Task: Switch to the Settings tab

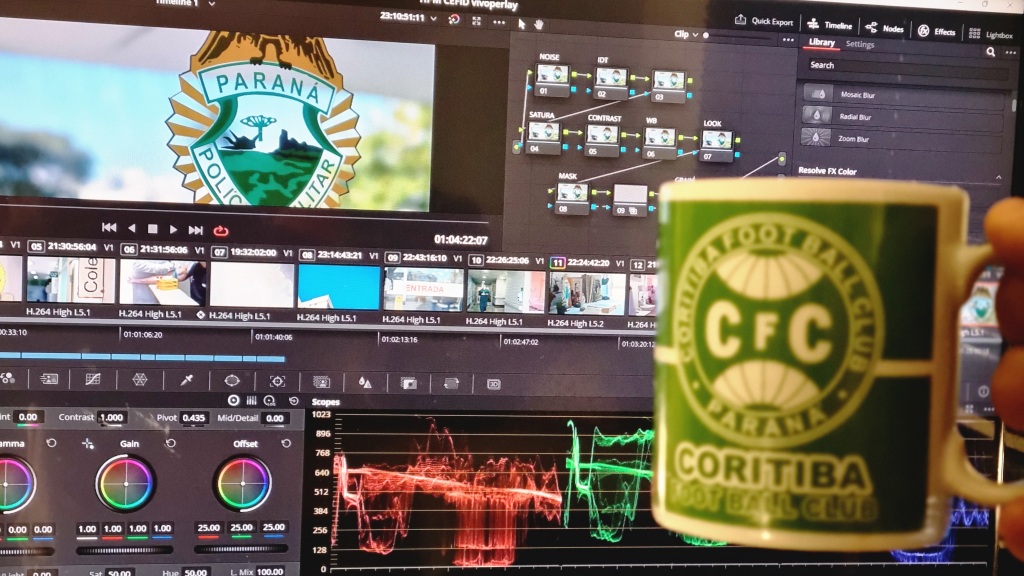Action: [x=859, y=45]
